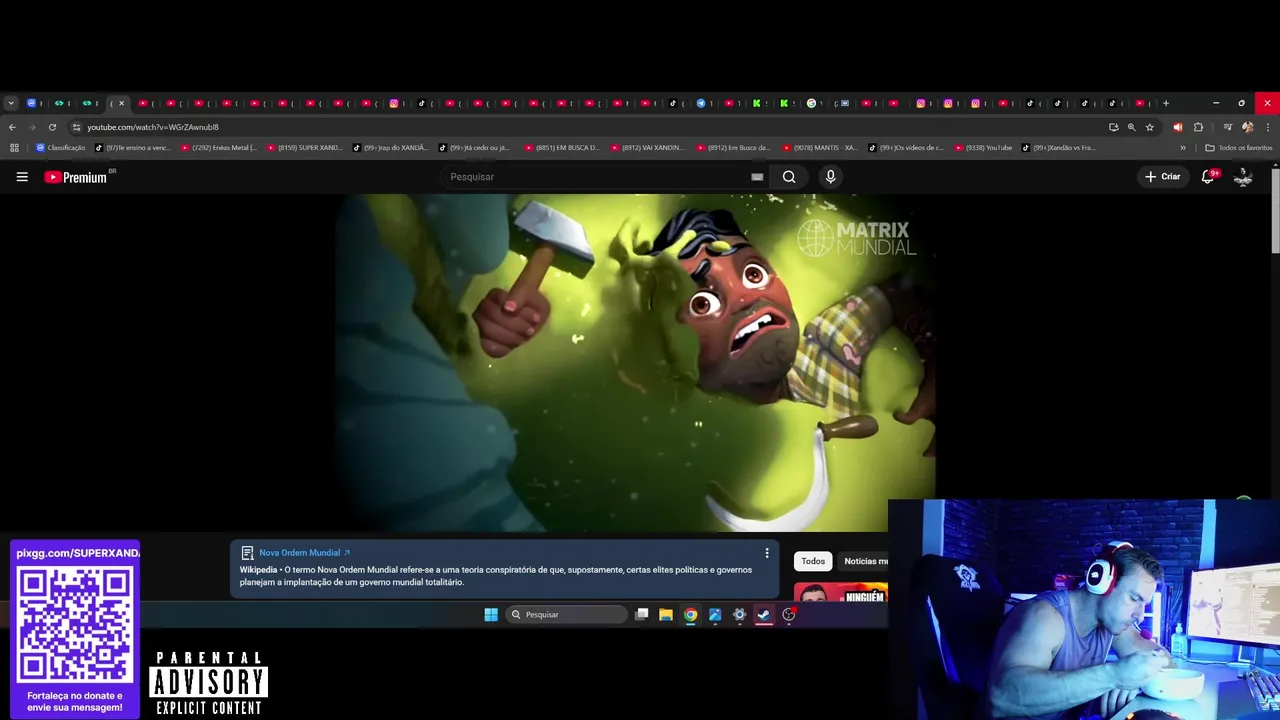The width and height of the screenshot is (1280, 720).
Task: Open the EM BUSCA D... bookmark
Action: (562, 148)
